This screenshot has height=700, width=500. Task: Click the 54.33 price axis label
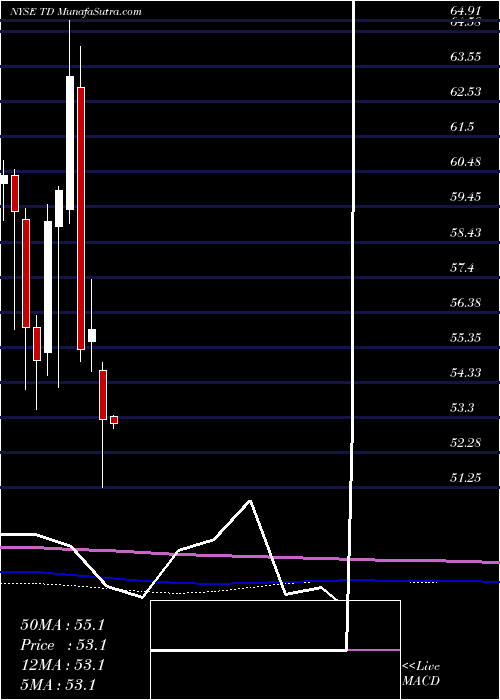click(x=466, y=372)
